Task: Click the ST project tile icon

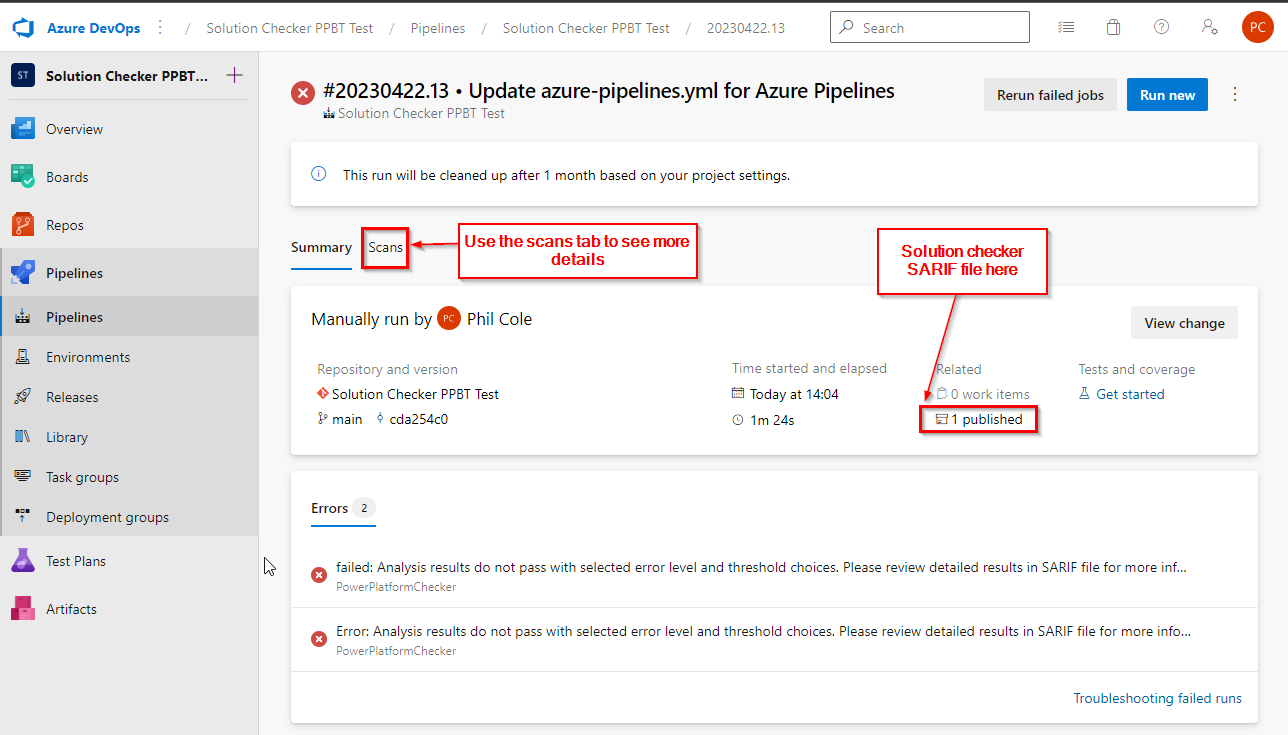Action: [23, 76]
